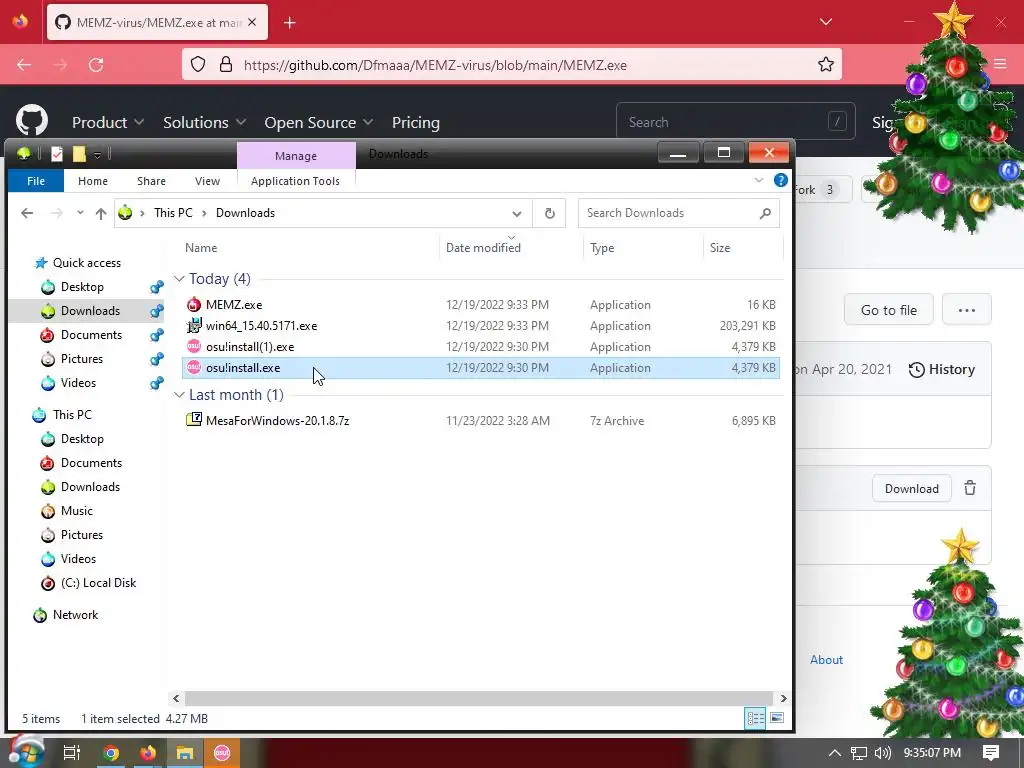Open Windows action center notifications icon
The image size is (1024, 768).
coord(991,753)
